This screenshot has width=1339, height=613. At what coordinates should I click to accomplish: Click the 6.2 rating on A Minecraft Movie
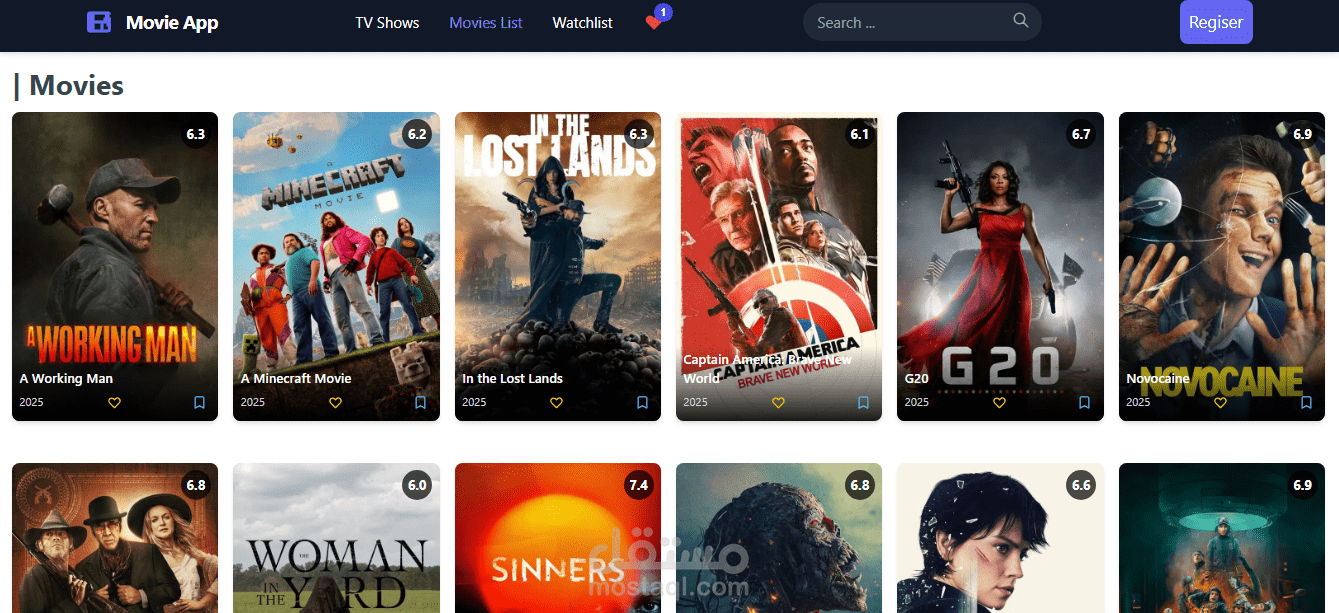click(x=417, y=134)
